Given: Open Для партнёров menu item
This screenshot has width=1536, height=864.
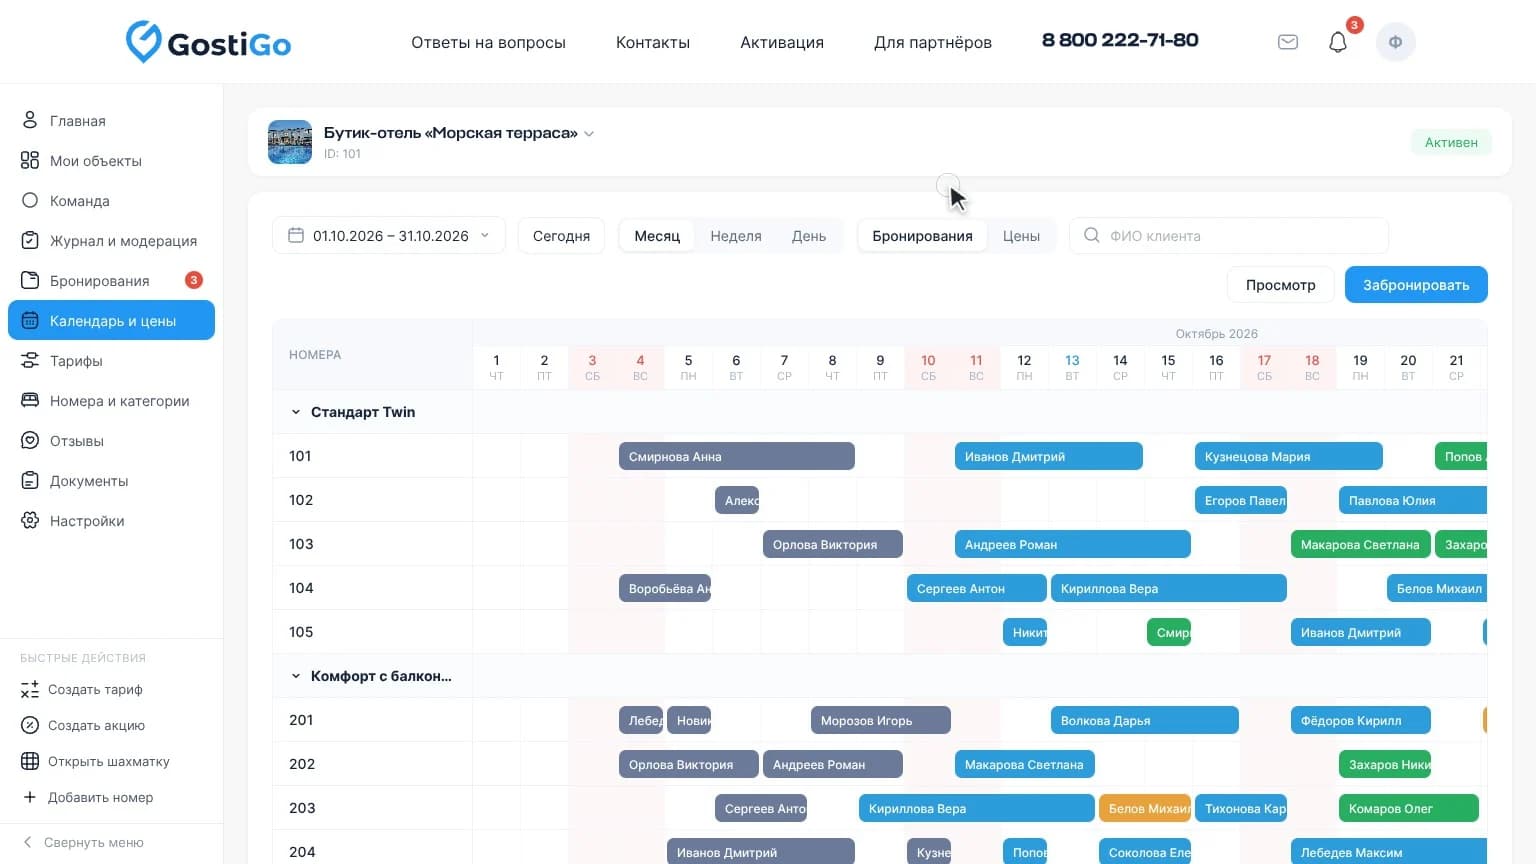Looking at the screenshot, I should pyautogui.click(x=933, y=42).
